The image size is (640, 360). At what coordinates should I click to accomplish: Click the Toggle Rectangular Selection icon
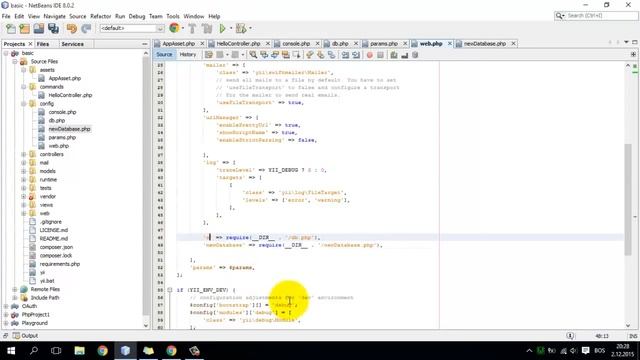click(x=296, y=55)
